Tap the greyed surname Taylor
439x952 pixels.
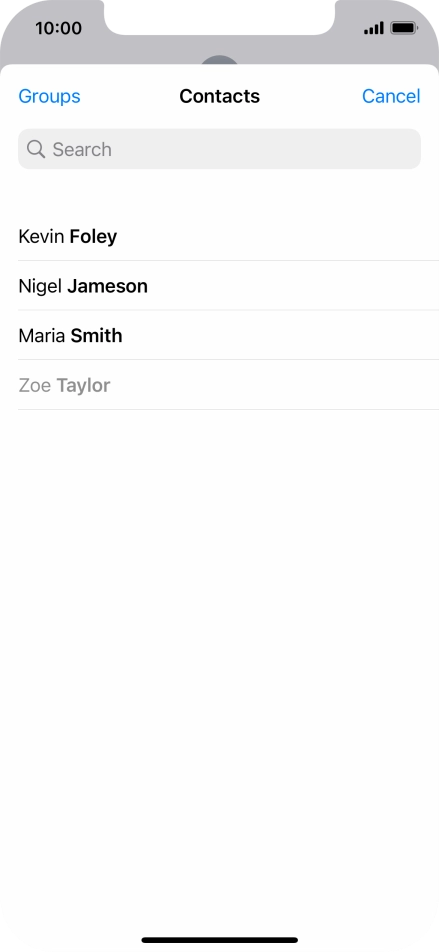click(x=84, y=385)
